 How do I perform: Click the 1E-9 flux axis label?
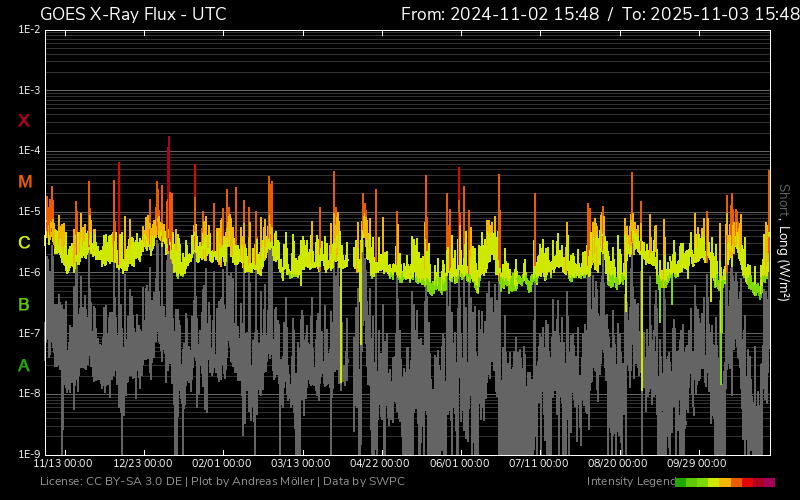click(29, 454)
